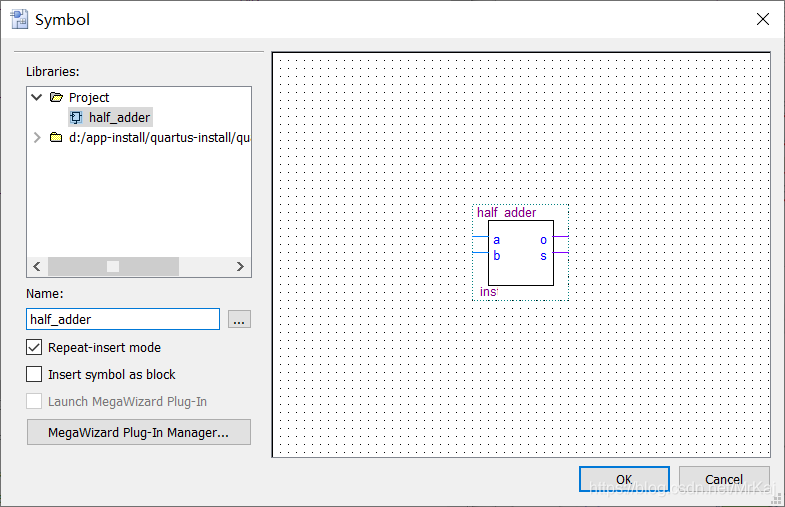Click the Symbol dialog title icon
785x507 pixels.
19,19
